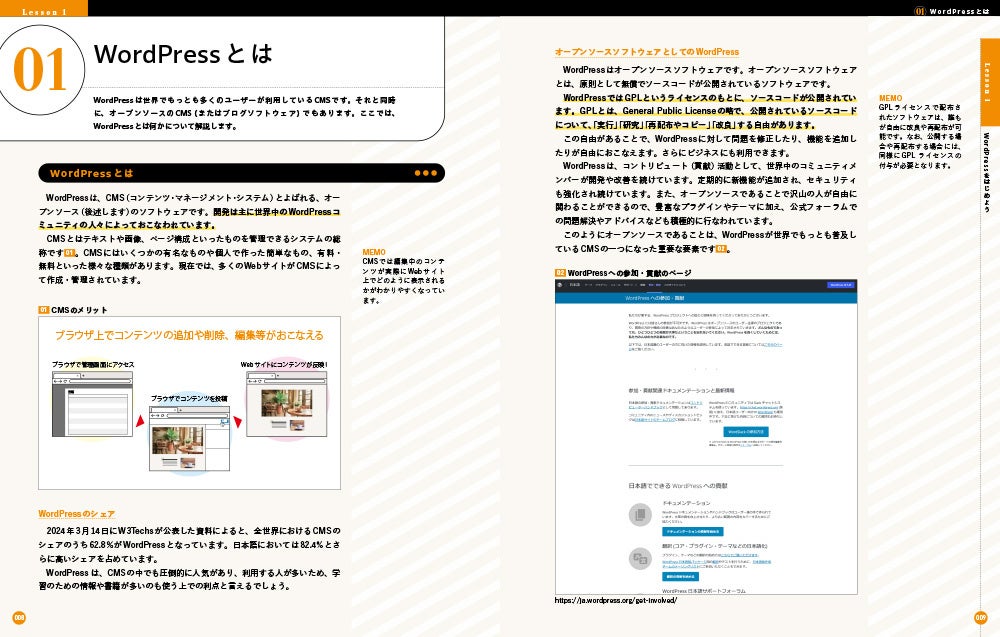
Task: Click the main title WordPressとは
Action: 183,54
